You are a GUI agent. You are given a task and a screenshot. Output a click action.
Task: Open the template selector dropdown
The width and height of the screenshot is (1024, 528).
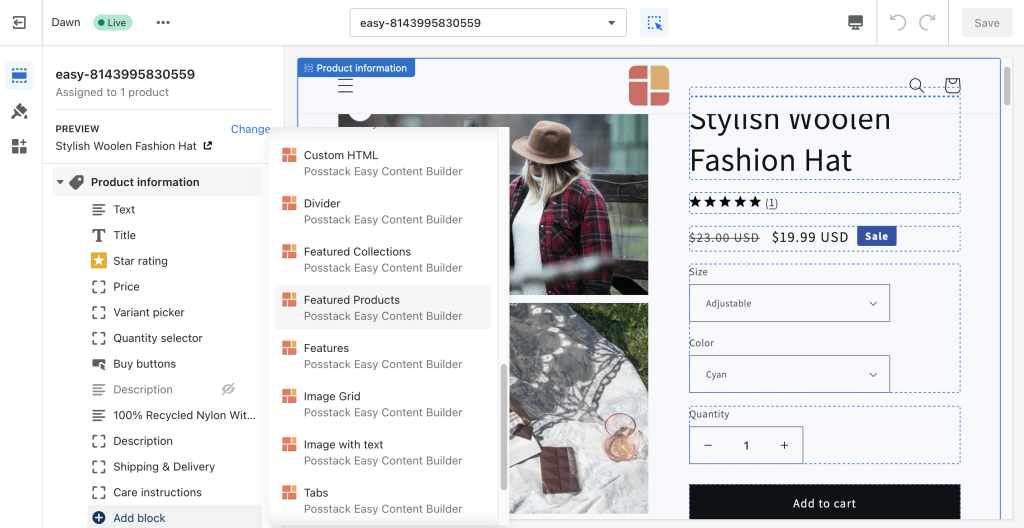tap(488, 23)
